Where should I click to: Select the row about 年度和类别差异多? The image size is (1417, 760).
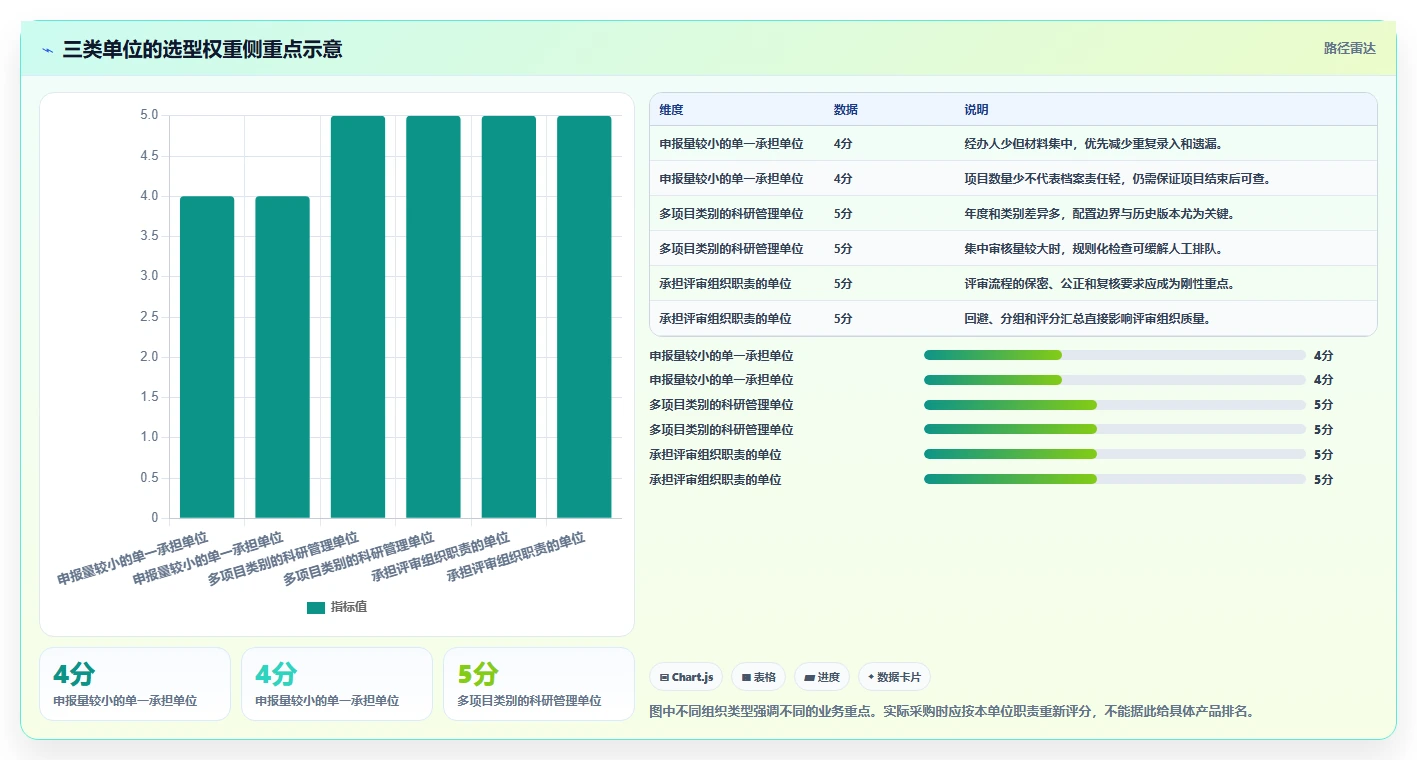[1013, 214]
